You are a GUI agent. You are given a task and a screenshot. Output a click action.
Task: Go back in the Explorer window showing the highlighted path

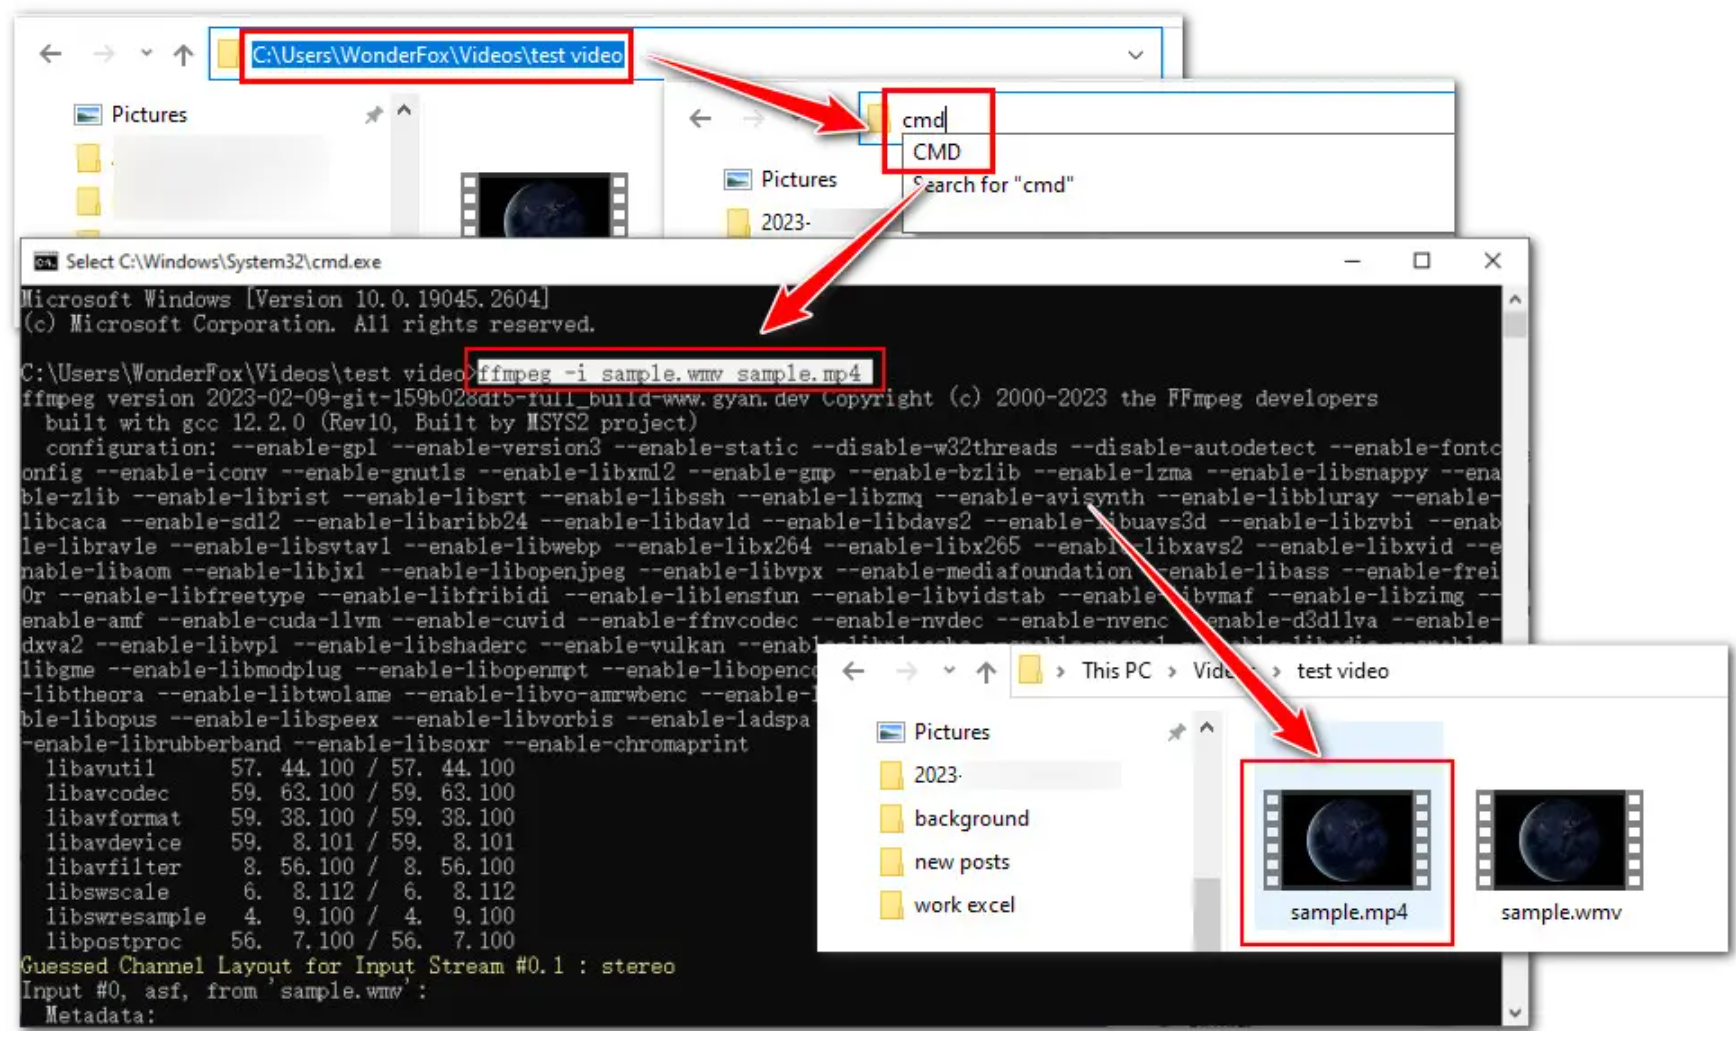coord(50,54)
